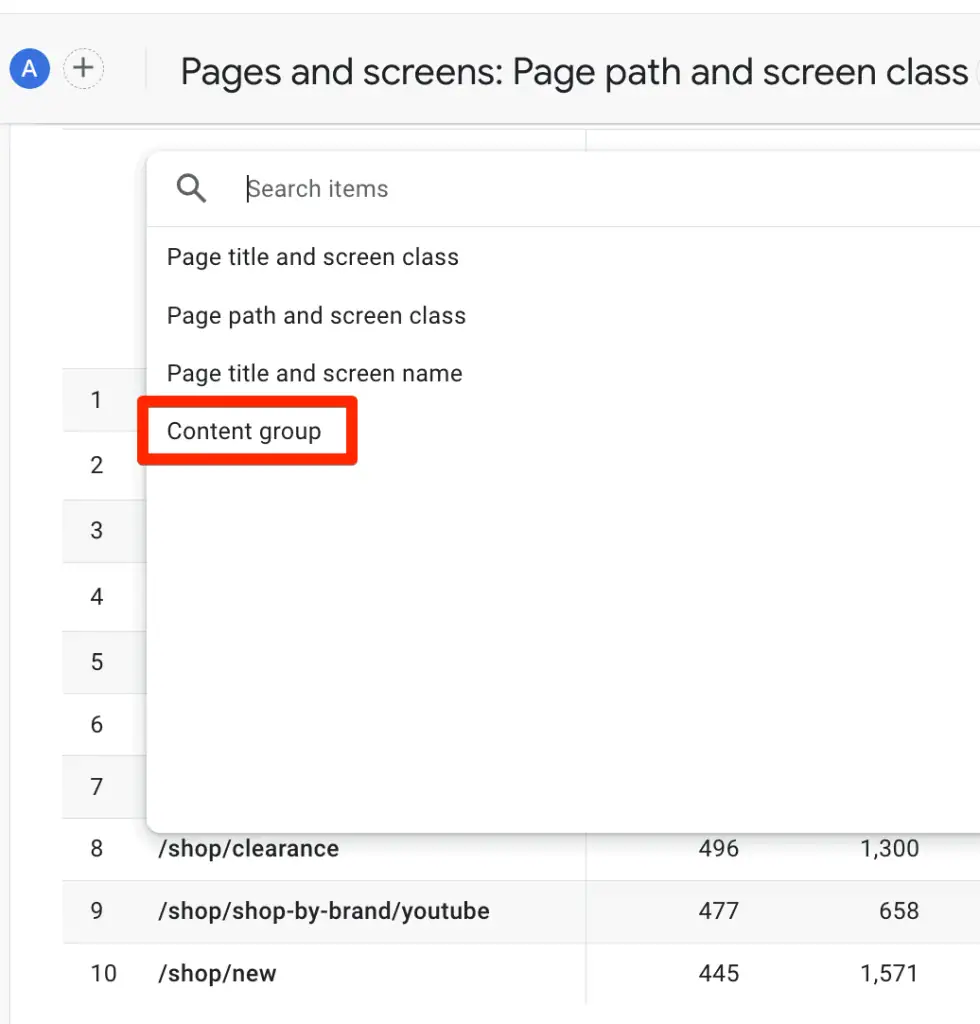Select Page title and screen class
980x1024 pixels.
pos(312,257)
